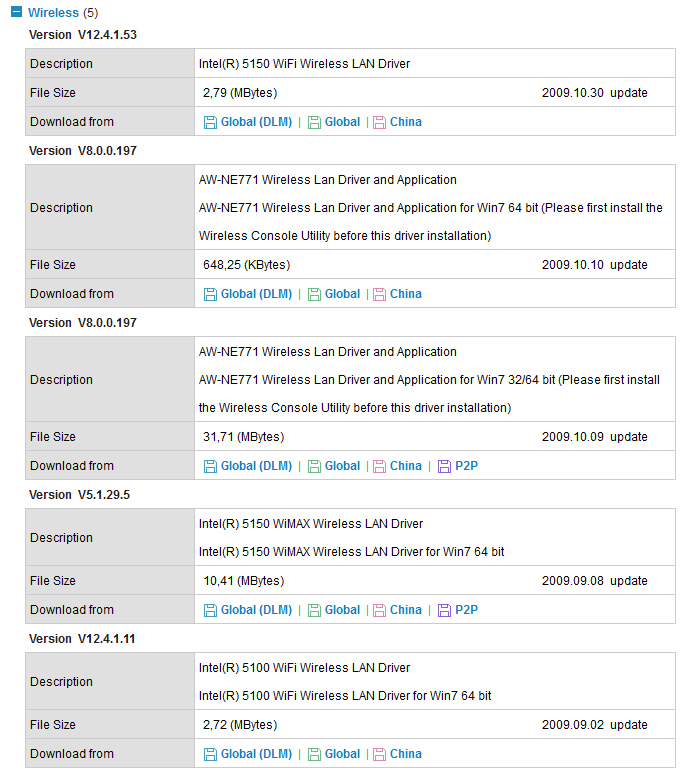Image resolution: width=695 pixels, height=778 pixels.
Task: Download 31,71 MBytes driver via Global (DLM) link
Action: [256, 466]
